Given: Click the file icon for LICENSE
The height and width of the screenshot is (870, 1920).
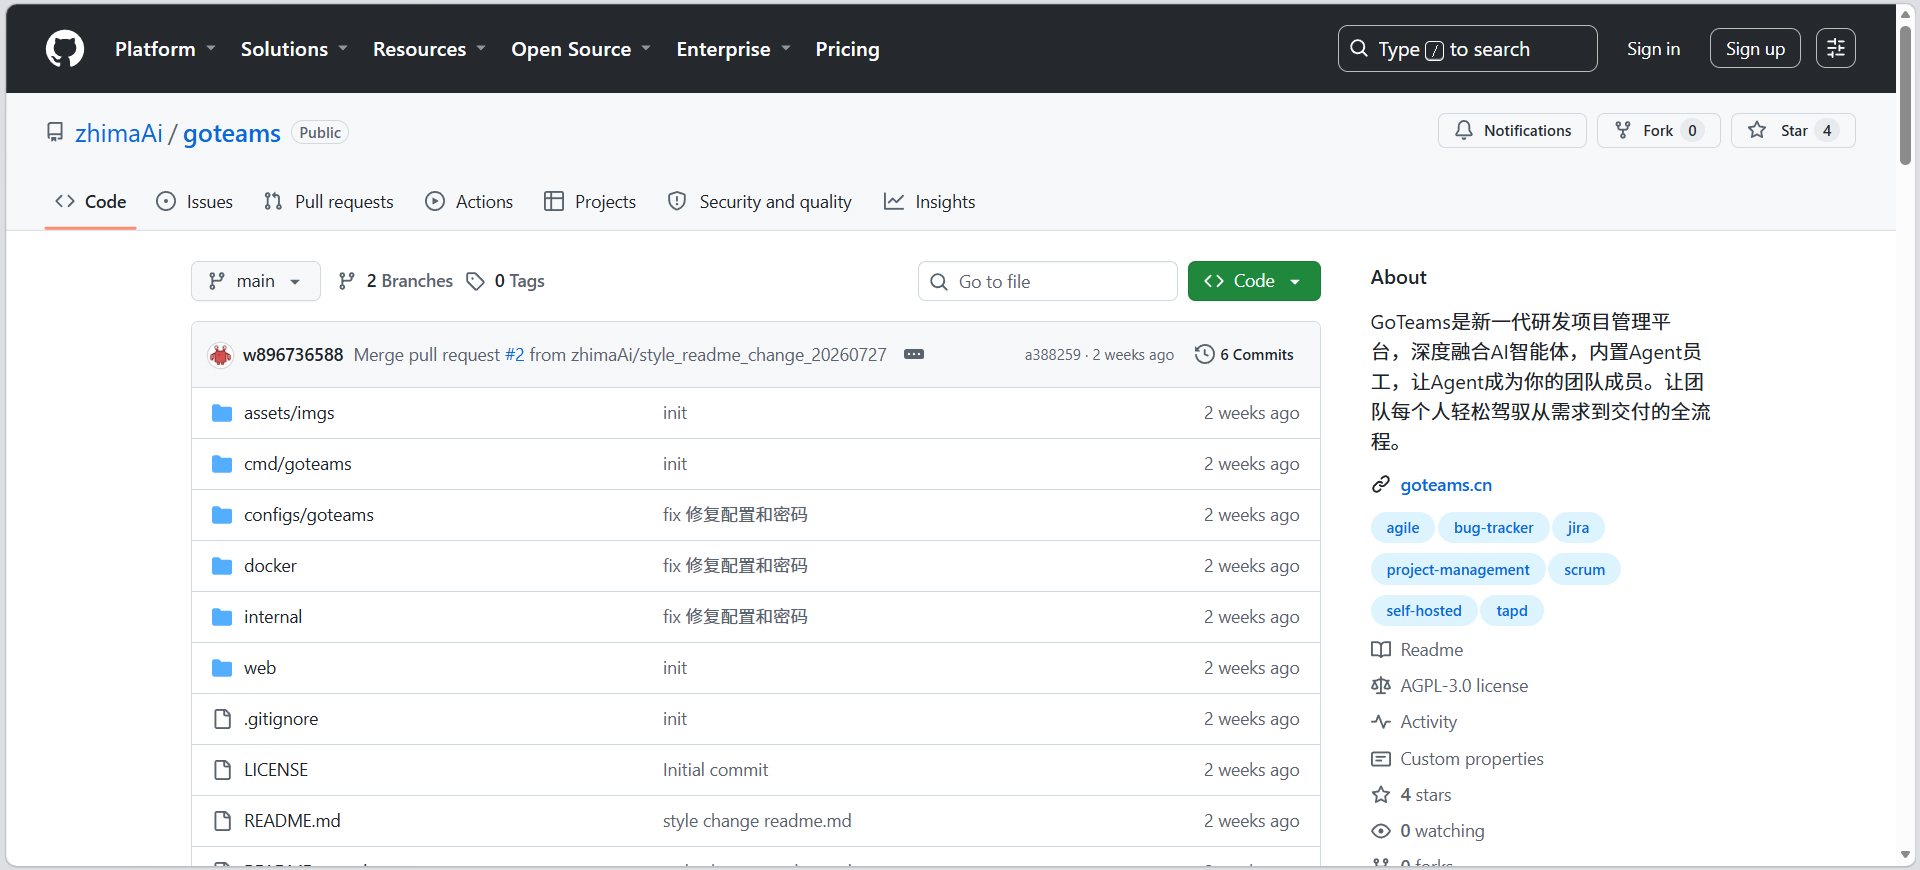Looking at the screenshot, I should [222, 770].
